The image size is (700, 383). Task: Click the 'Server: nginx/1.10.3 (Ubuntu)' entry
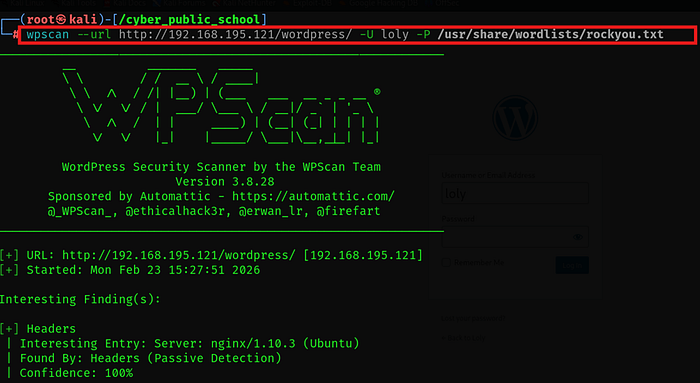pyautogui.click(x=257, y=343)
